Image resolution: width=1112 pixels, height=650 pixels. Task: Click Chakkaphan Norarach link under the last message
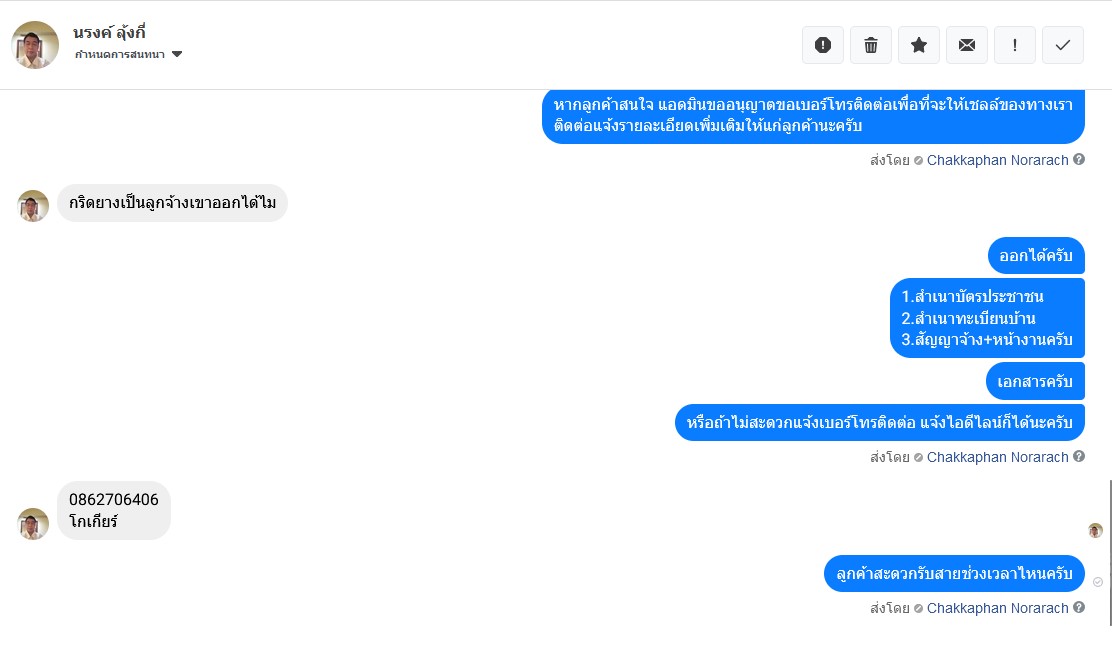(997, 608)
